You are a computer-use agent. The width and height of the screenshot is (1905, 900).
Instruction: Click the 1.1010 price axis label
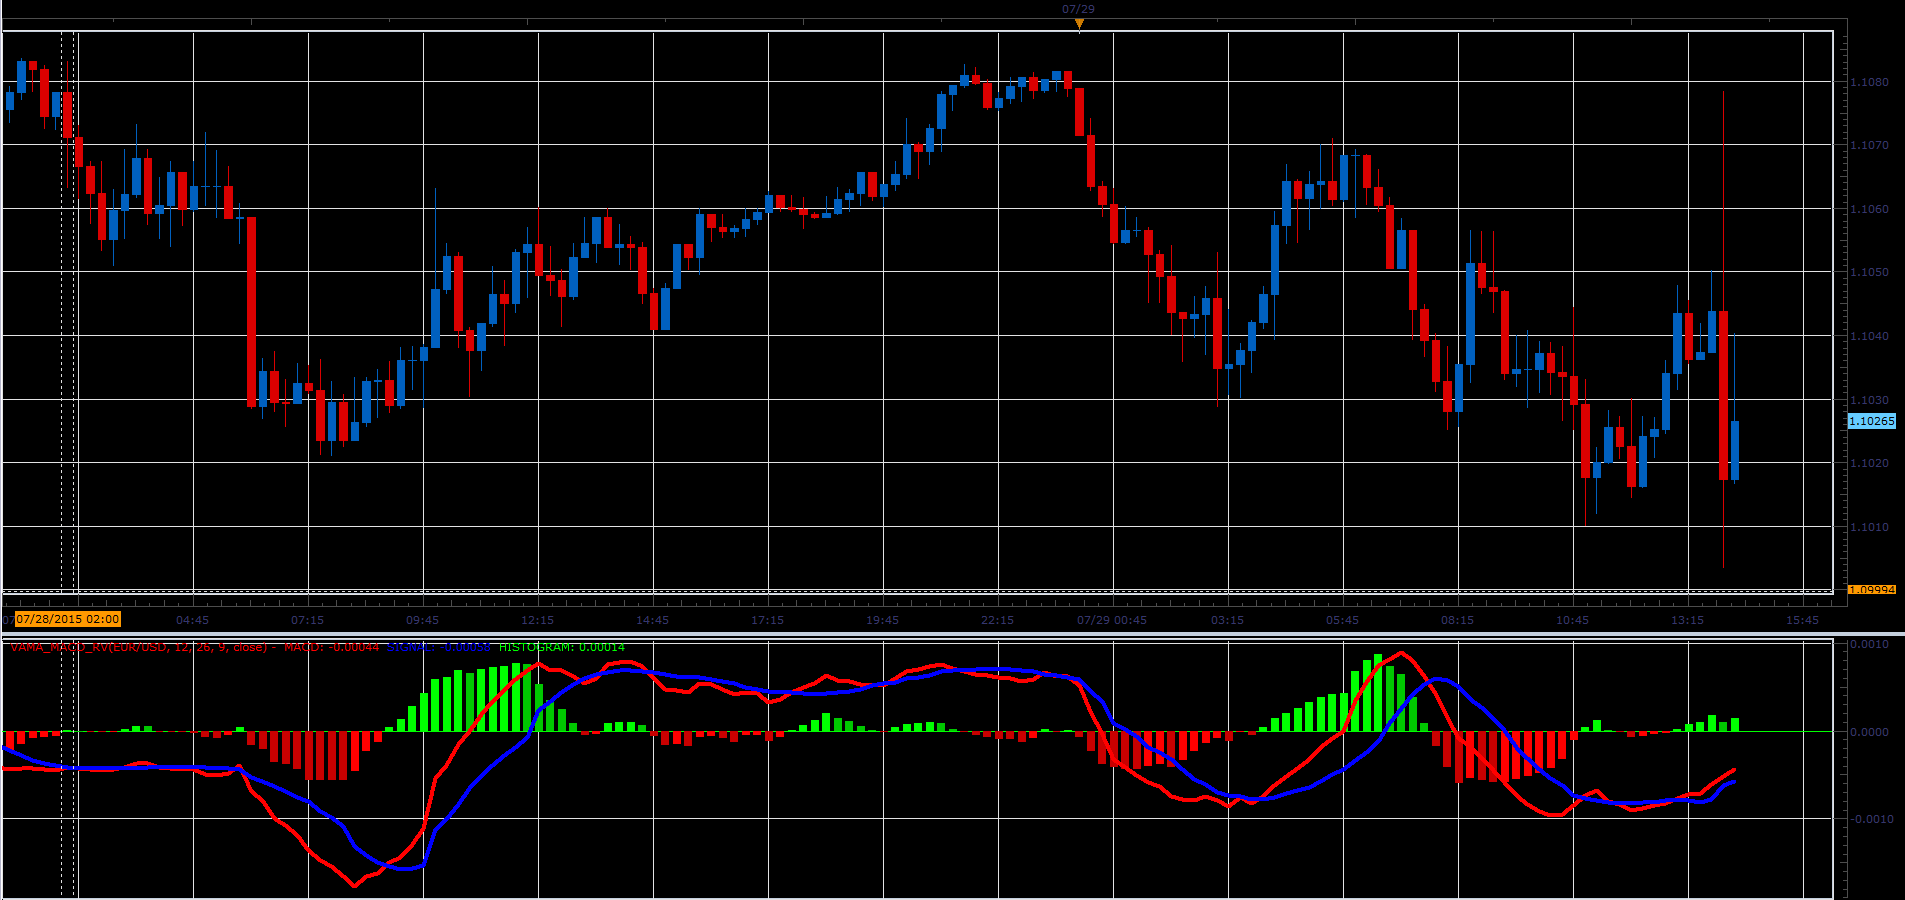click(1870, 527)
